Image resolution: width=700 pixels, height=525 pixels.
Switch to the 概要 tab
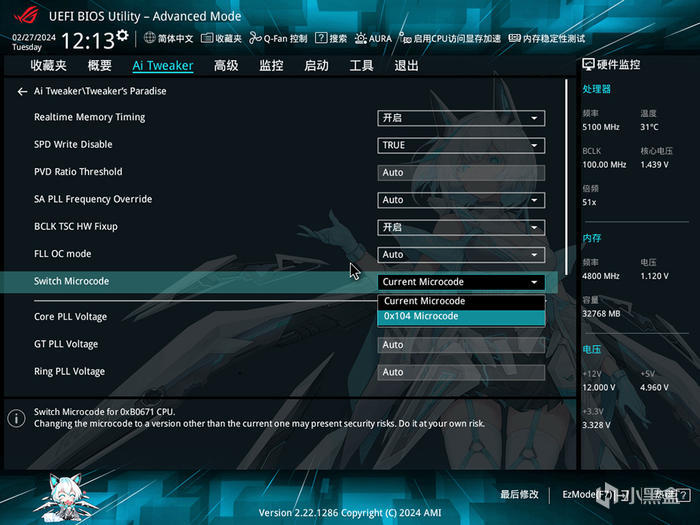[x=99, y=66]
